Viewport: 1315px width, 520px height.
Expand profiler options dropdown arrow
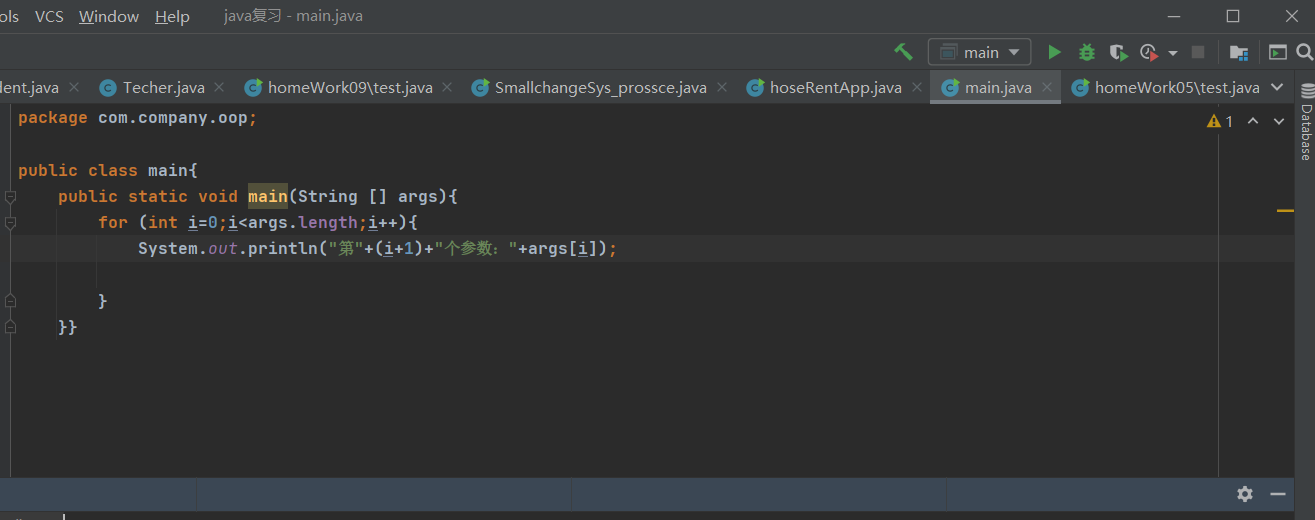point(1172,52)
